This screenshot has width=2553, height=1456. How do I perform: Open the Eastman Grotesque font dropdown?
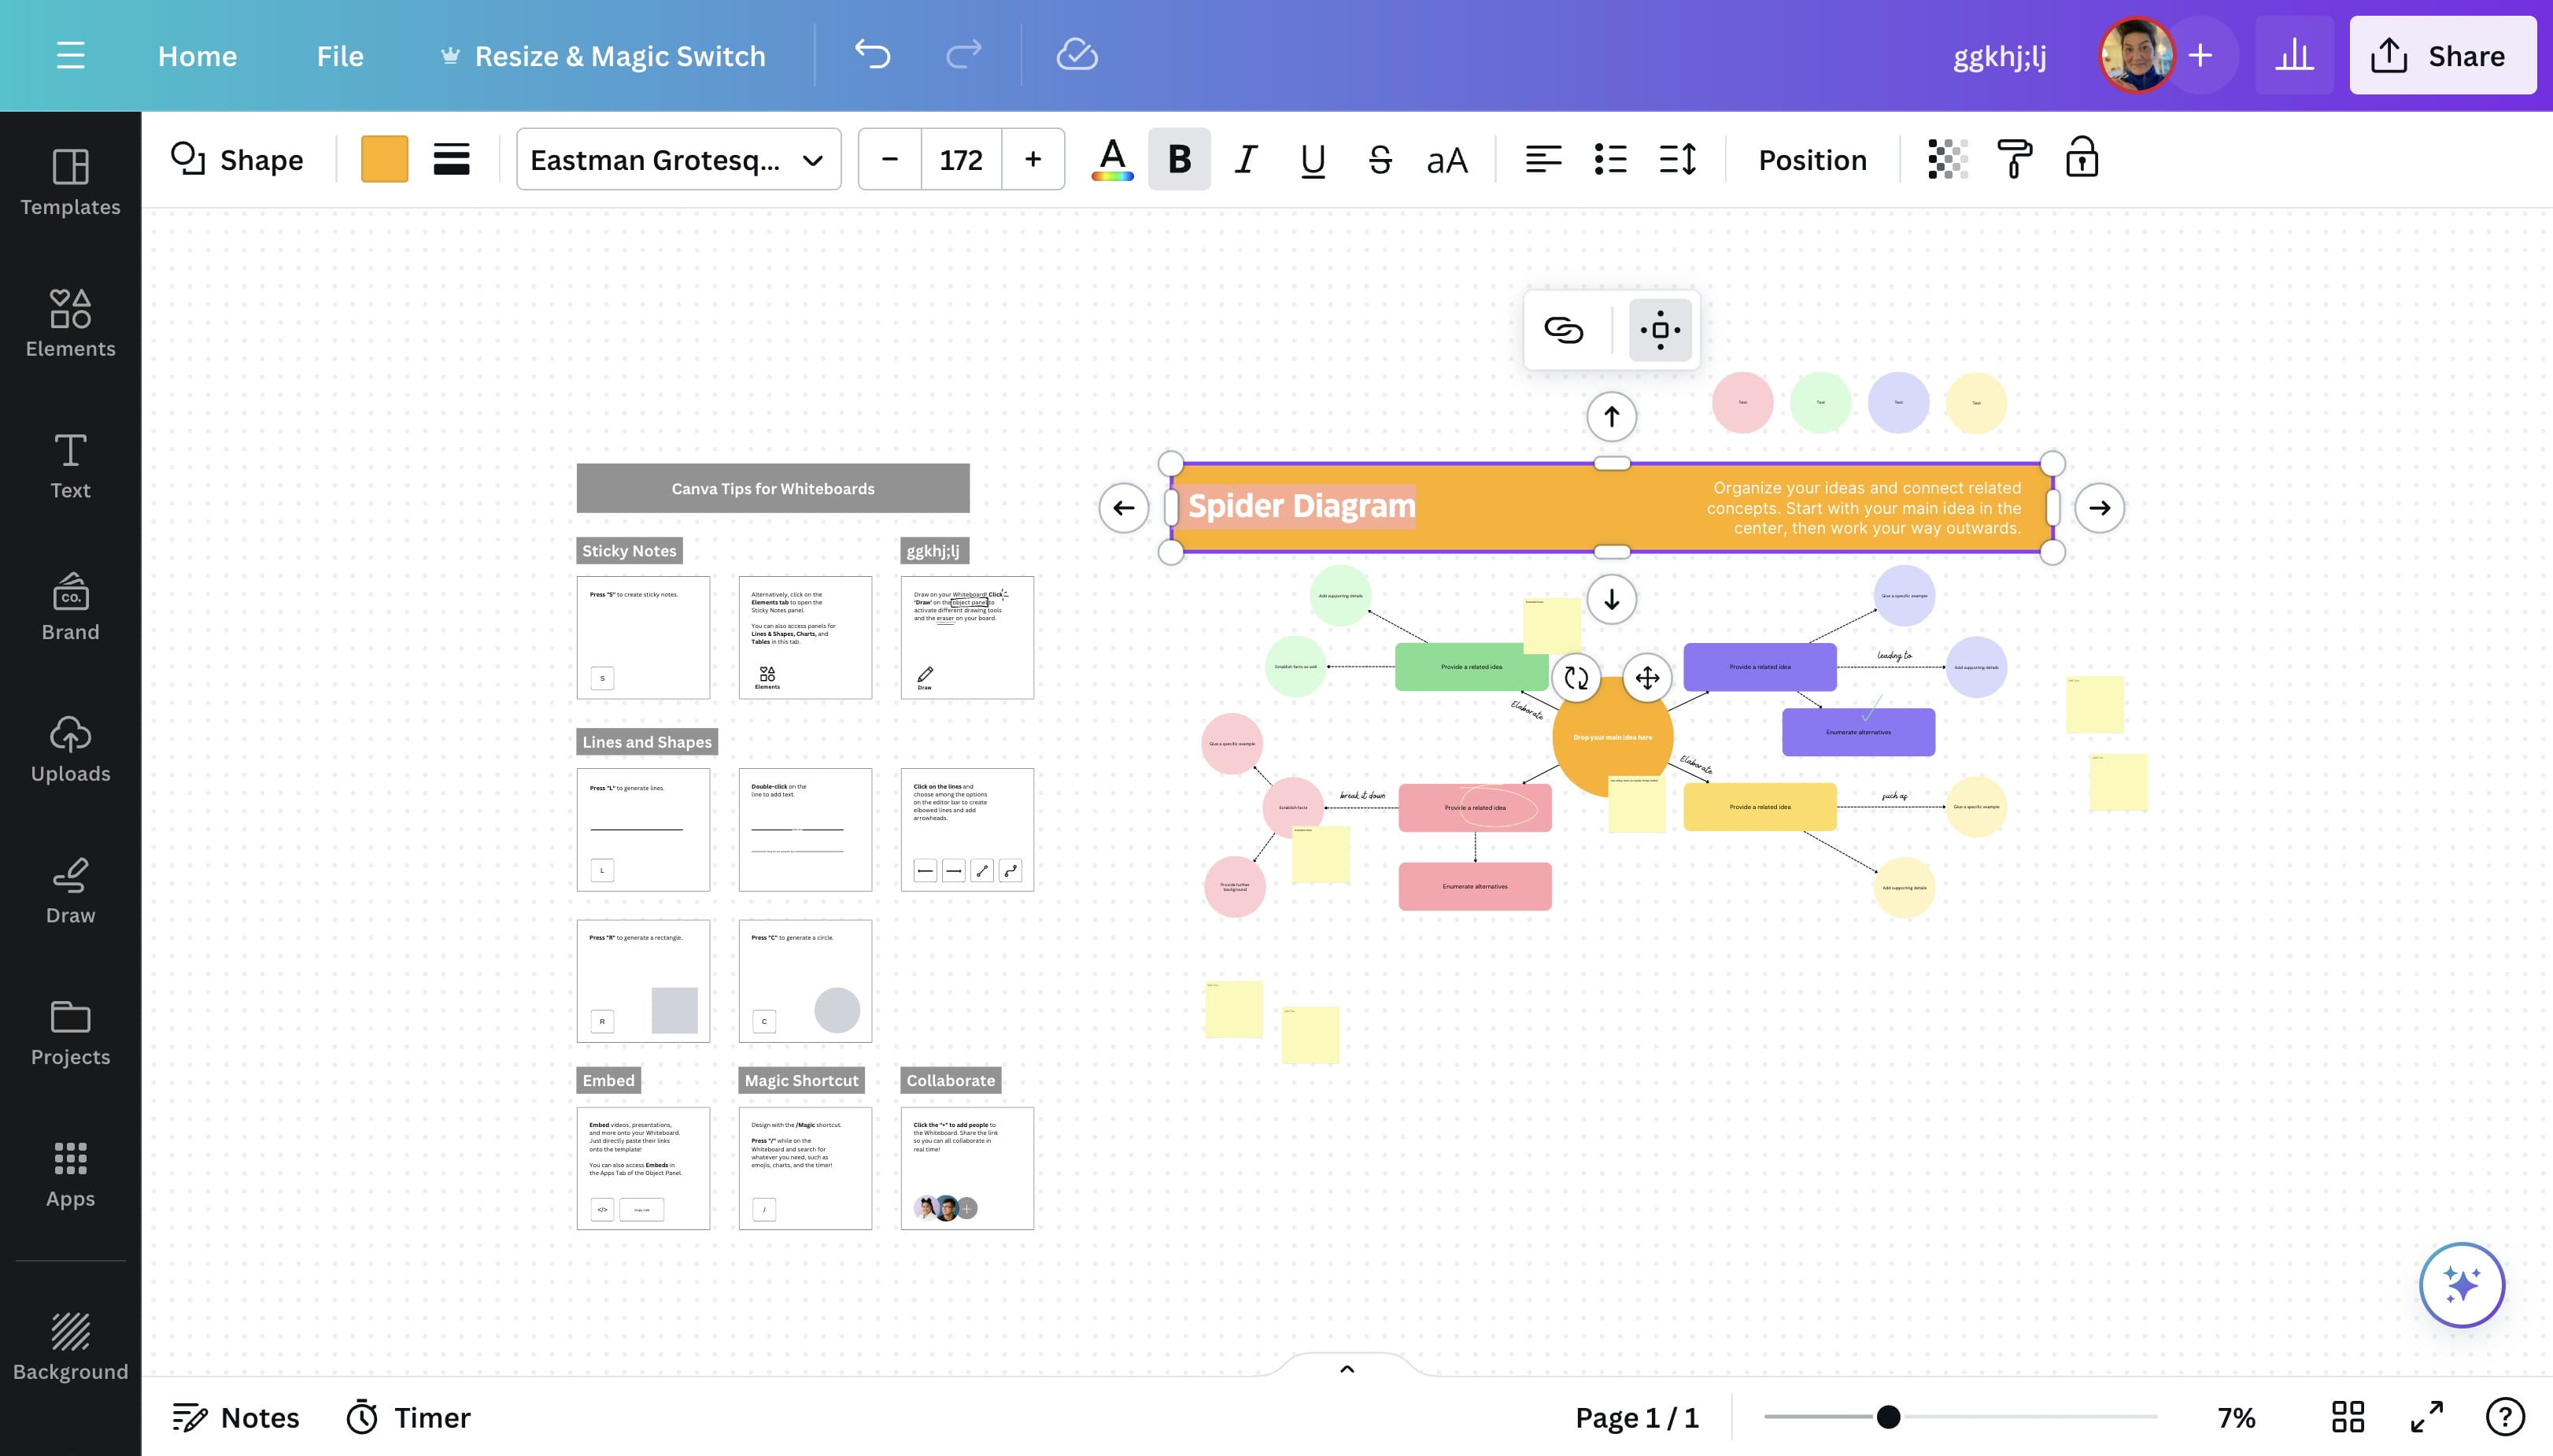[x=678, y=159]
